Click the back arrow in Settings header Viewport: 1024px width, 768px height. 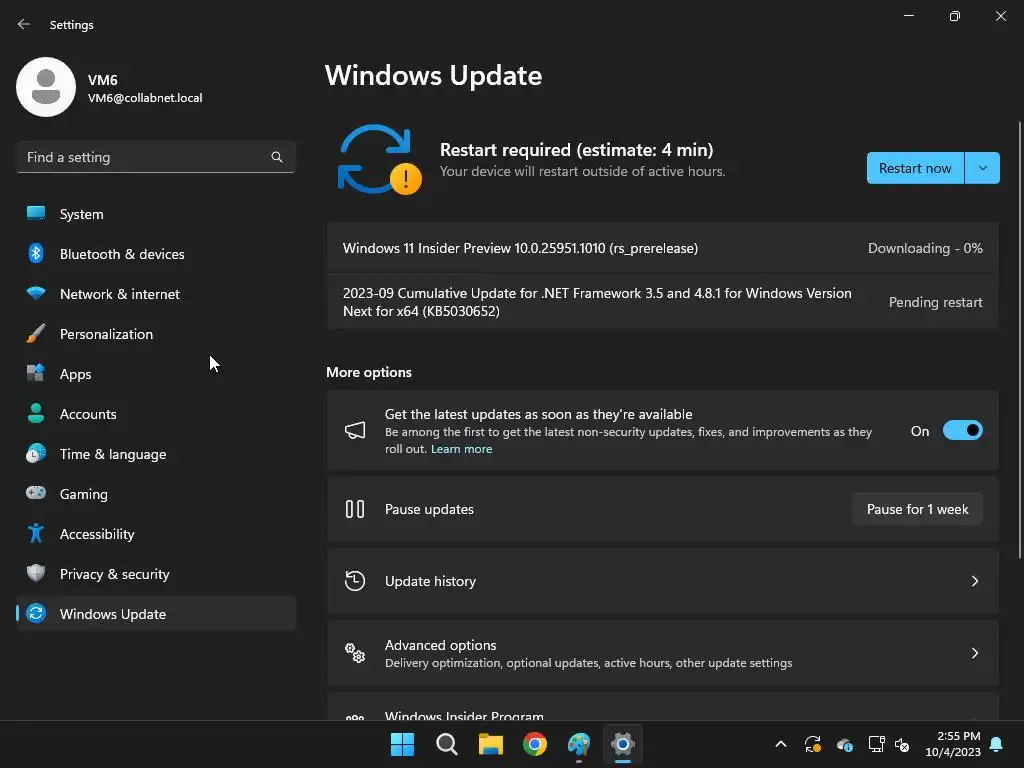[24, 24]
